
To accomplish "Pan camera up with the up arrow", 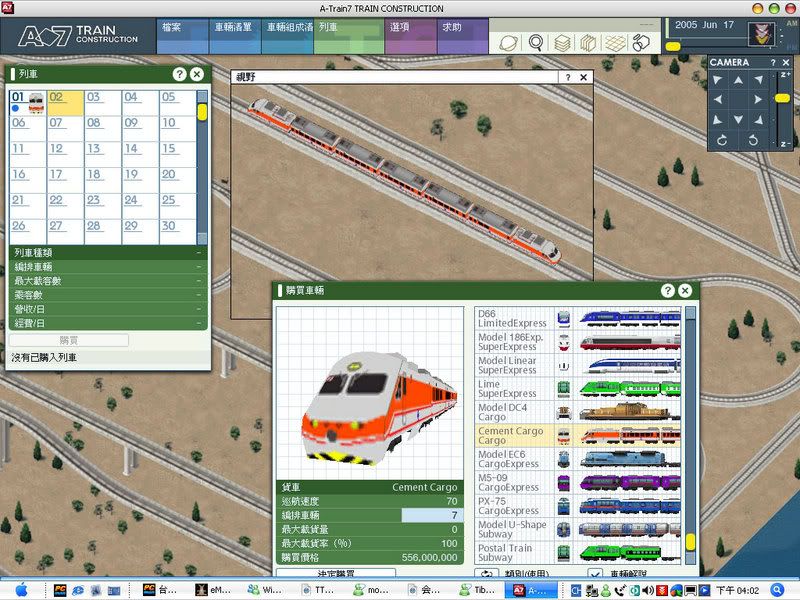I will pyautogui.click(x=738, y=80).
